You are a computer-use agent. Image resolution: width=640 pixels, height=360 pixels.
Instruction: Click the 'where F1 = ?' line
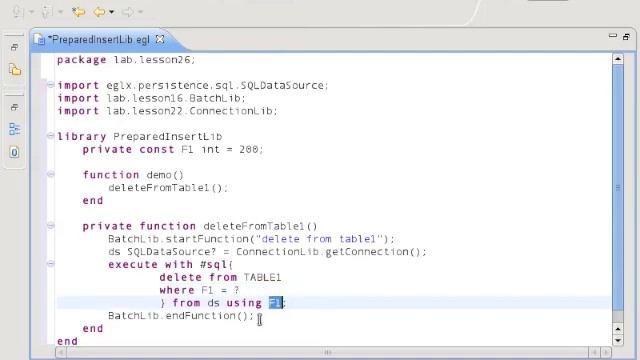coord(199,290)
